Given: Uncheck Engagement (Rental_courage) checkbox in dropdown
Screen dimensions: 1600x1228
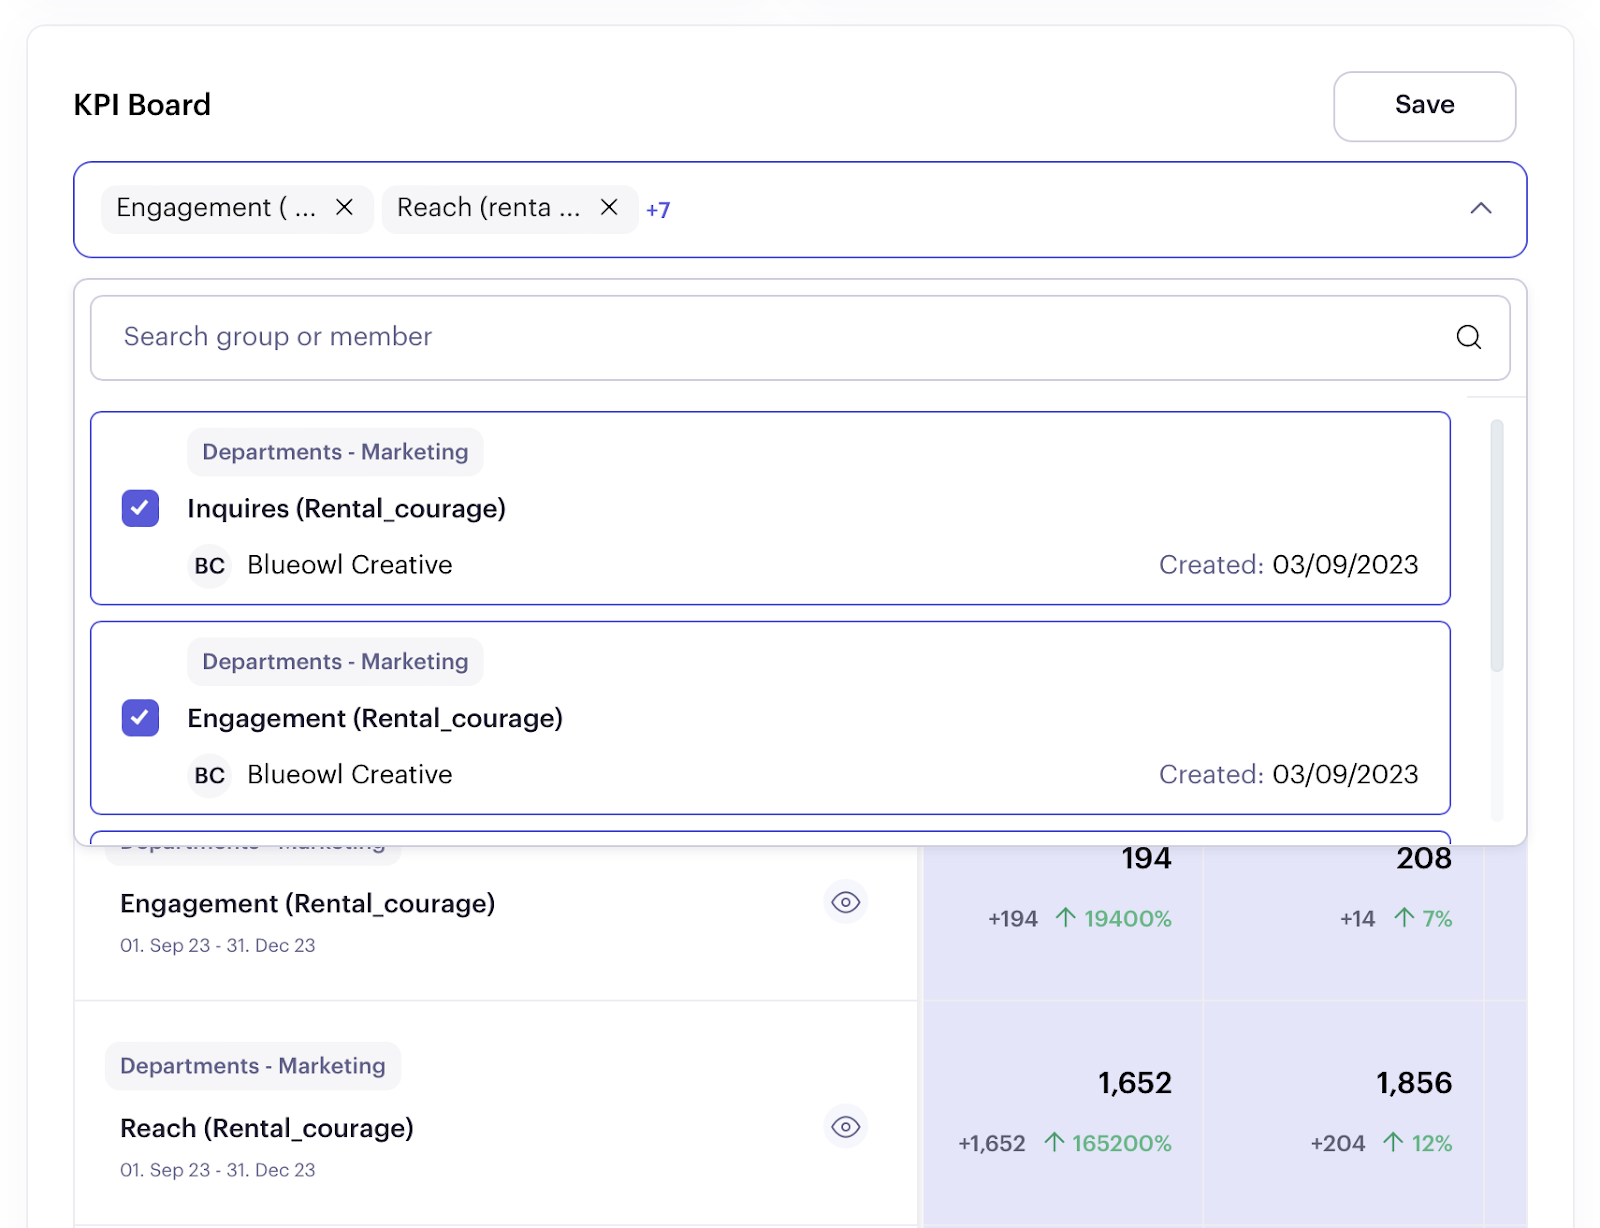Looking at the screenshot, I should (140, 718).
